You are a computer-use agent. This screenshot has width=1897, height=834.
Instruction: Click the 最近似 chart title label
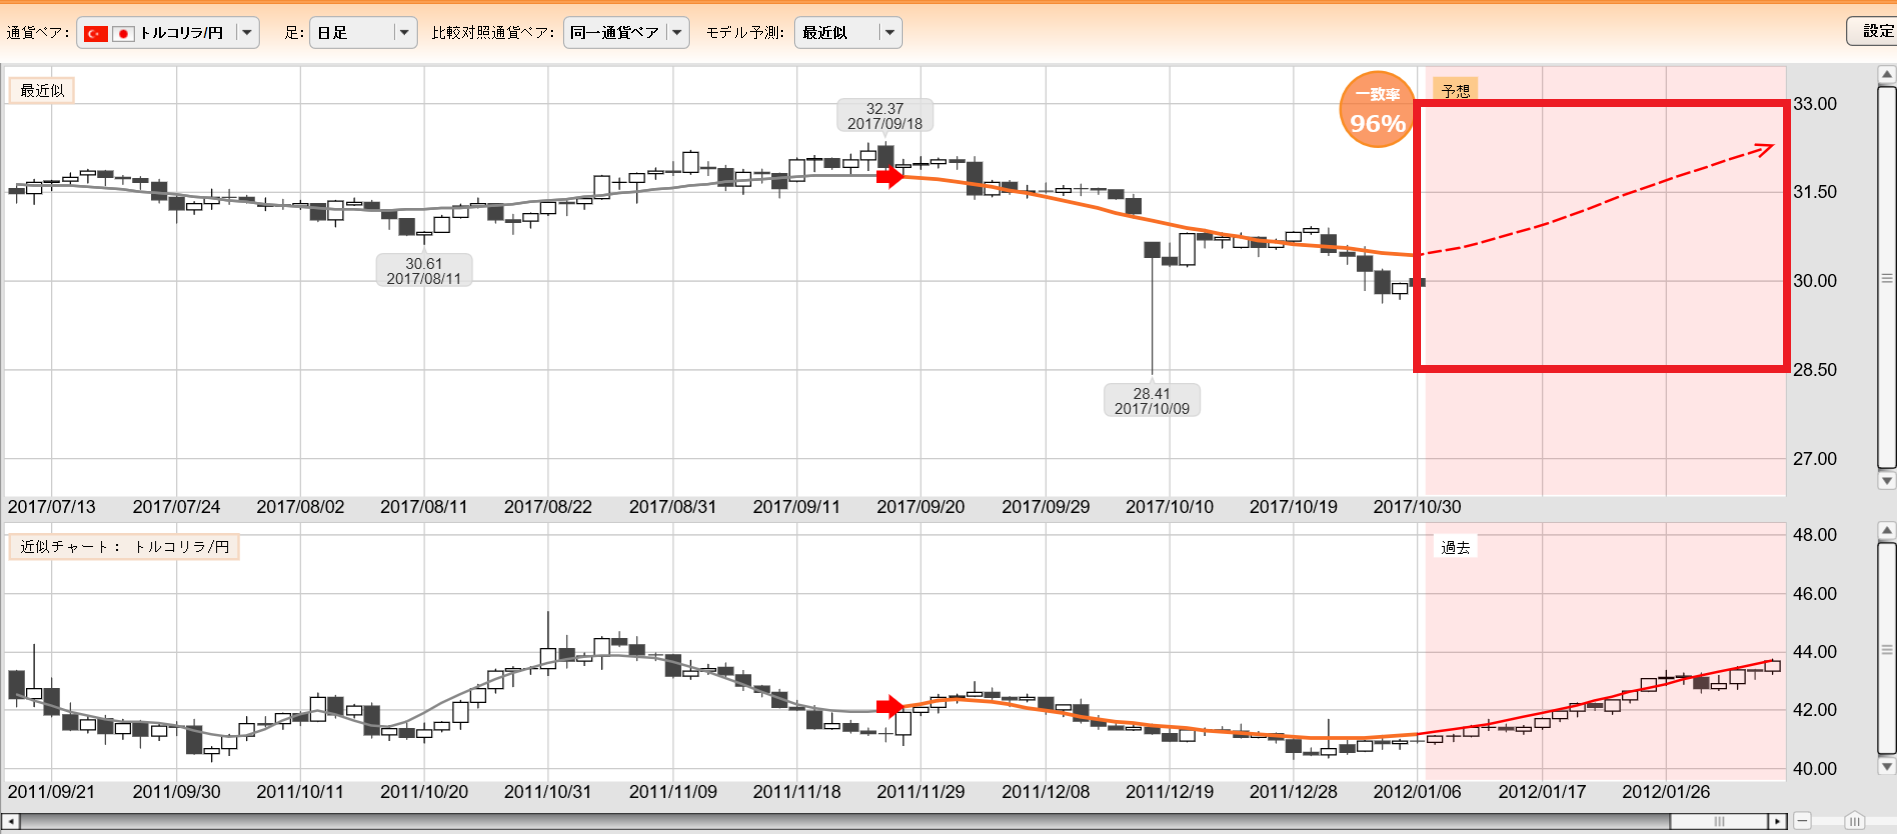point(42,90)
